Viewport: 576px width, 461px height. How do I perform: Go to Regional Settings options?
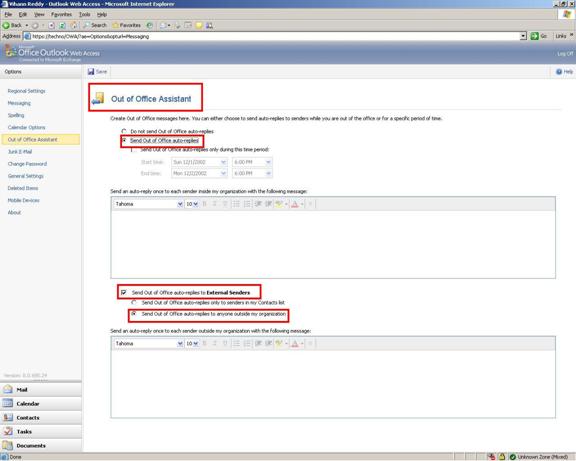tap(26, 91)
